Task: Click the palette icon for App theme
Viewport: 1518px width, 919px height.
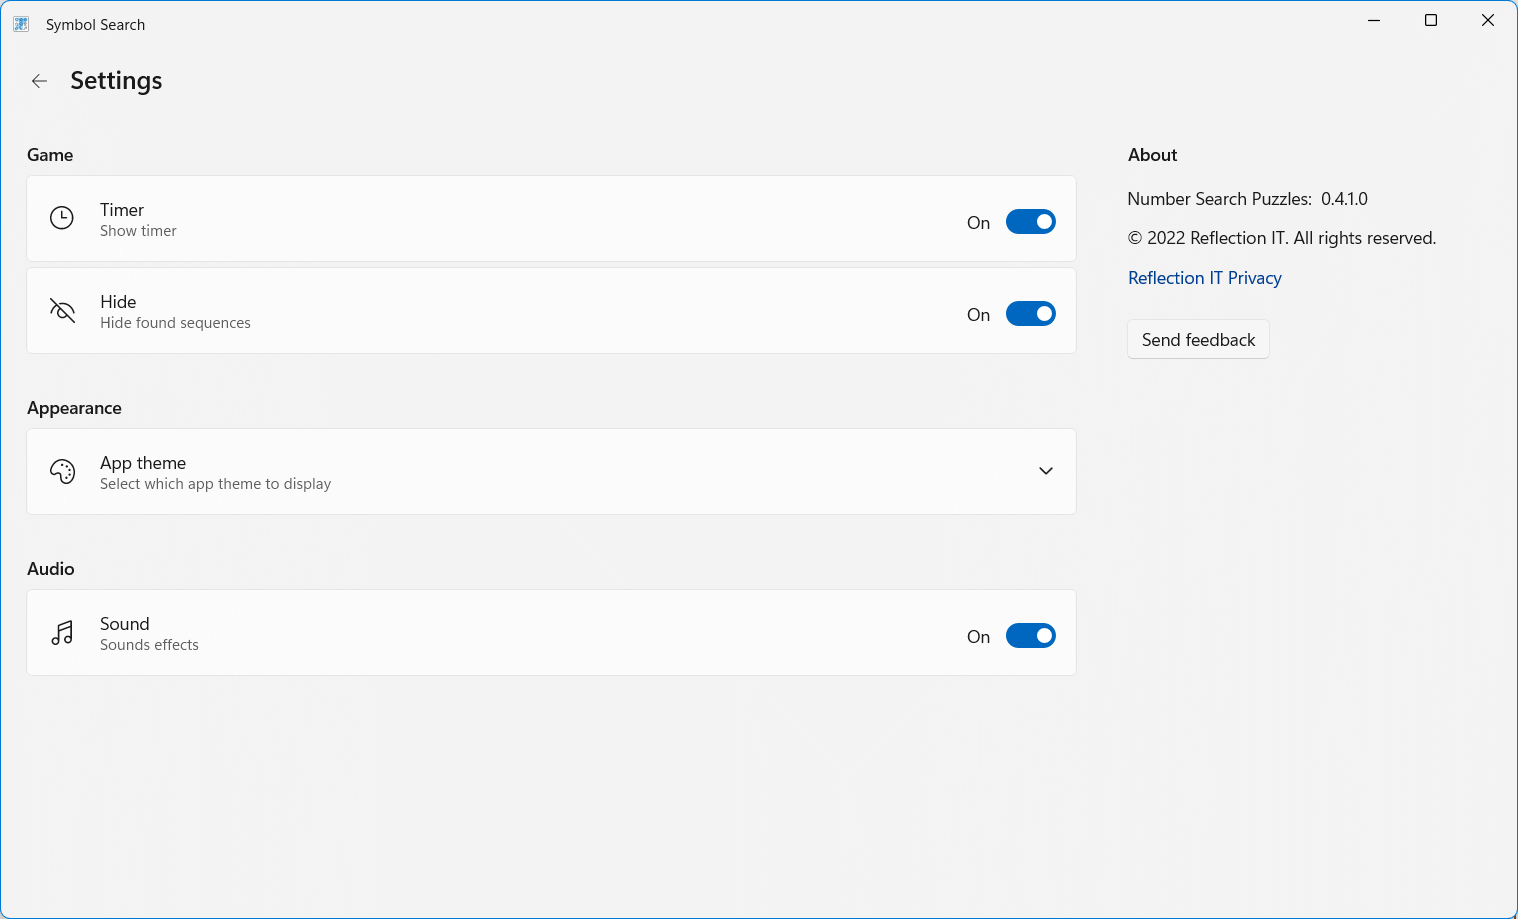Action: tap(62, 471)
